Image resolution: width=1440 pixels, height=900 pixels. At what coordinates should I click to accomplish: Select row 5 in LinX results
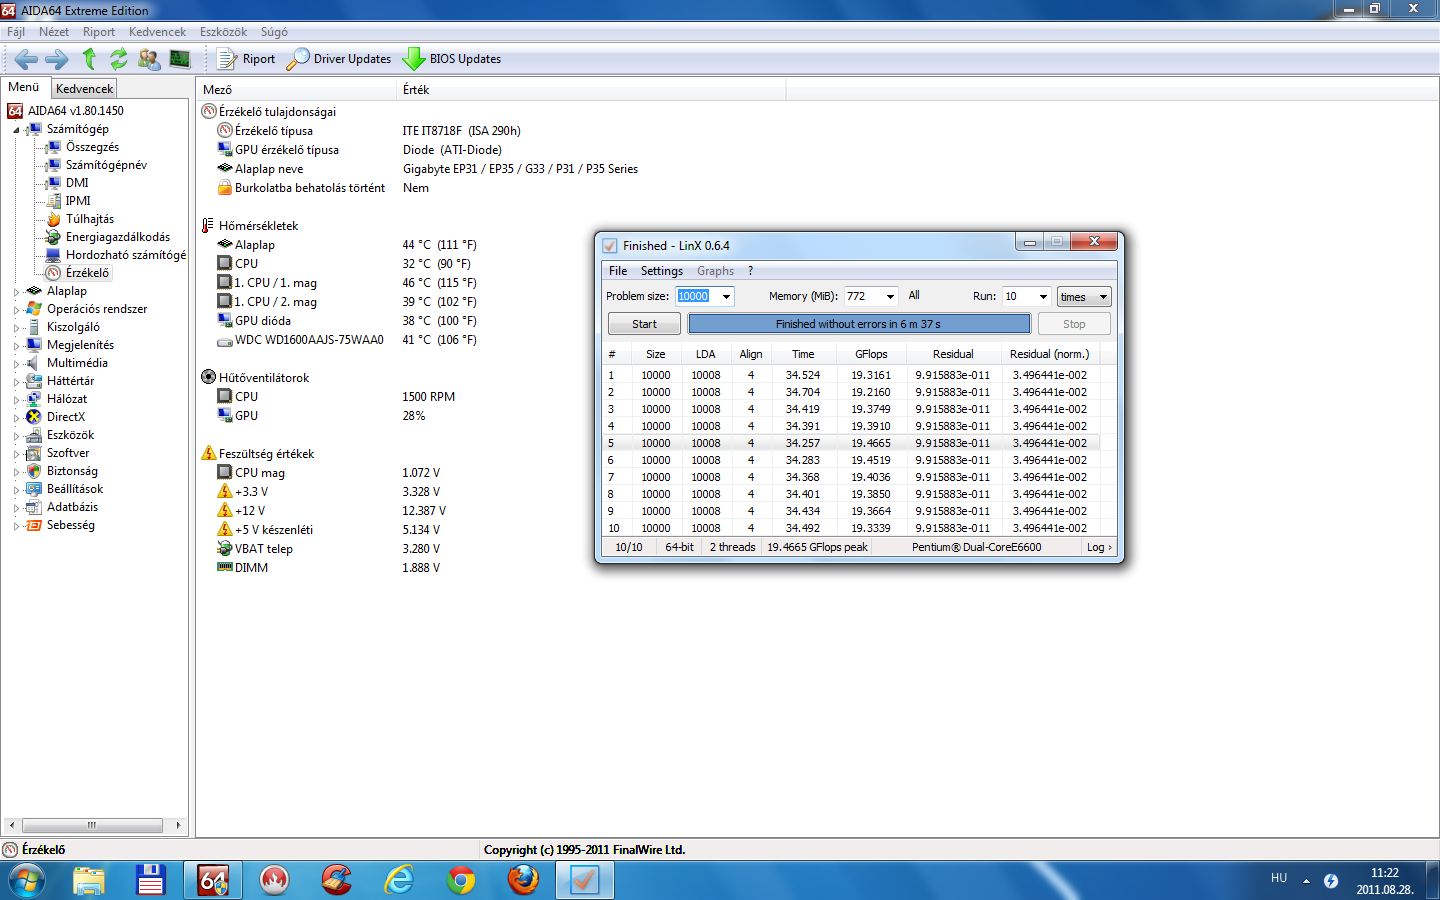point(851,443)
